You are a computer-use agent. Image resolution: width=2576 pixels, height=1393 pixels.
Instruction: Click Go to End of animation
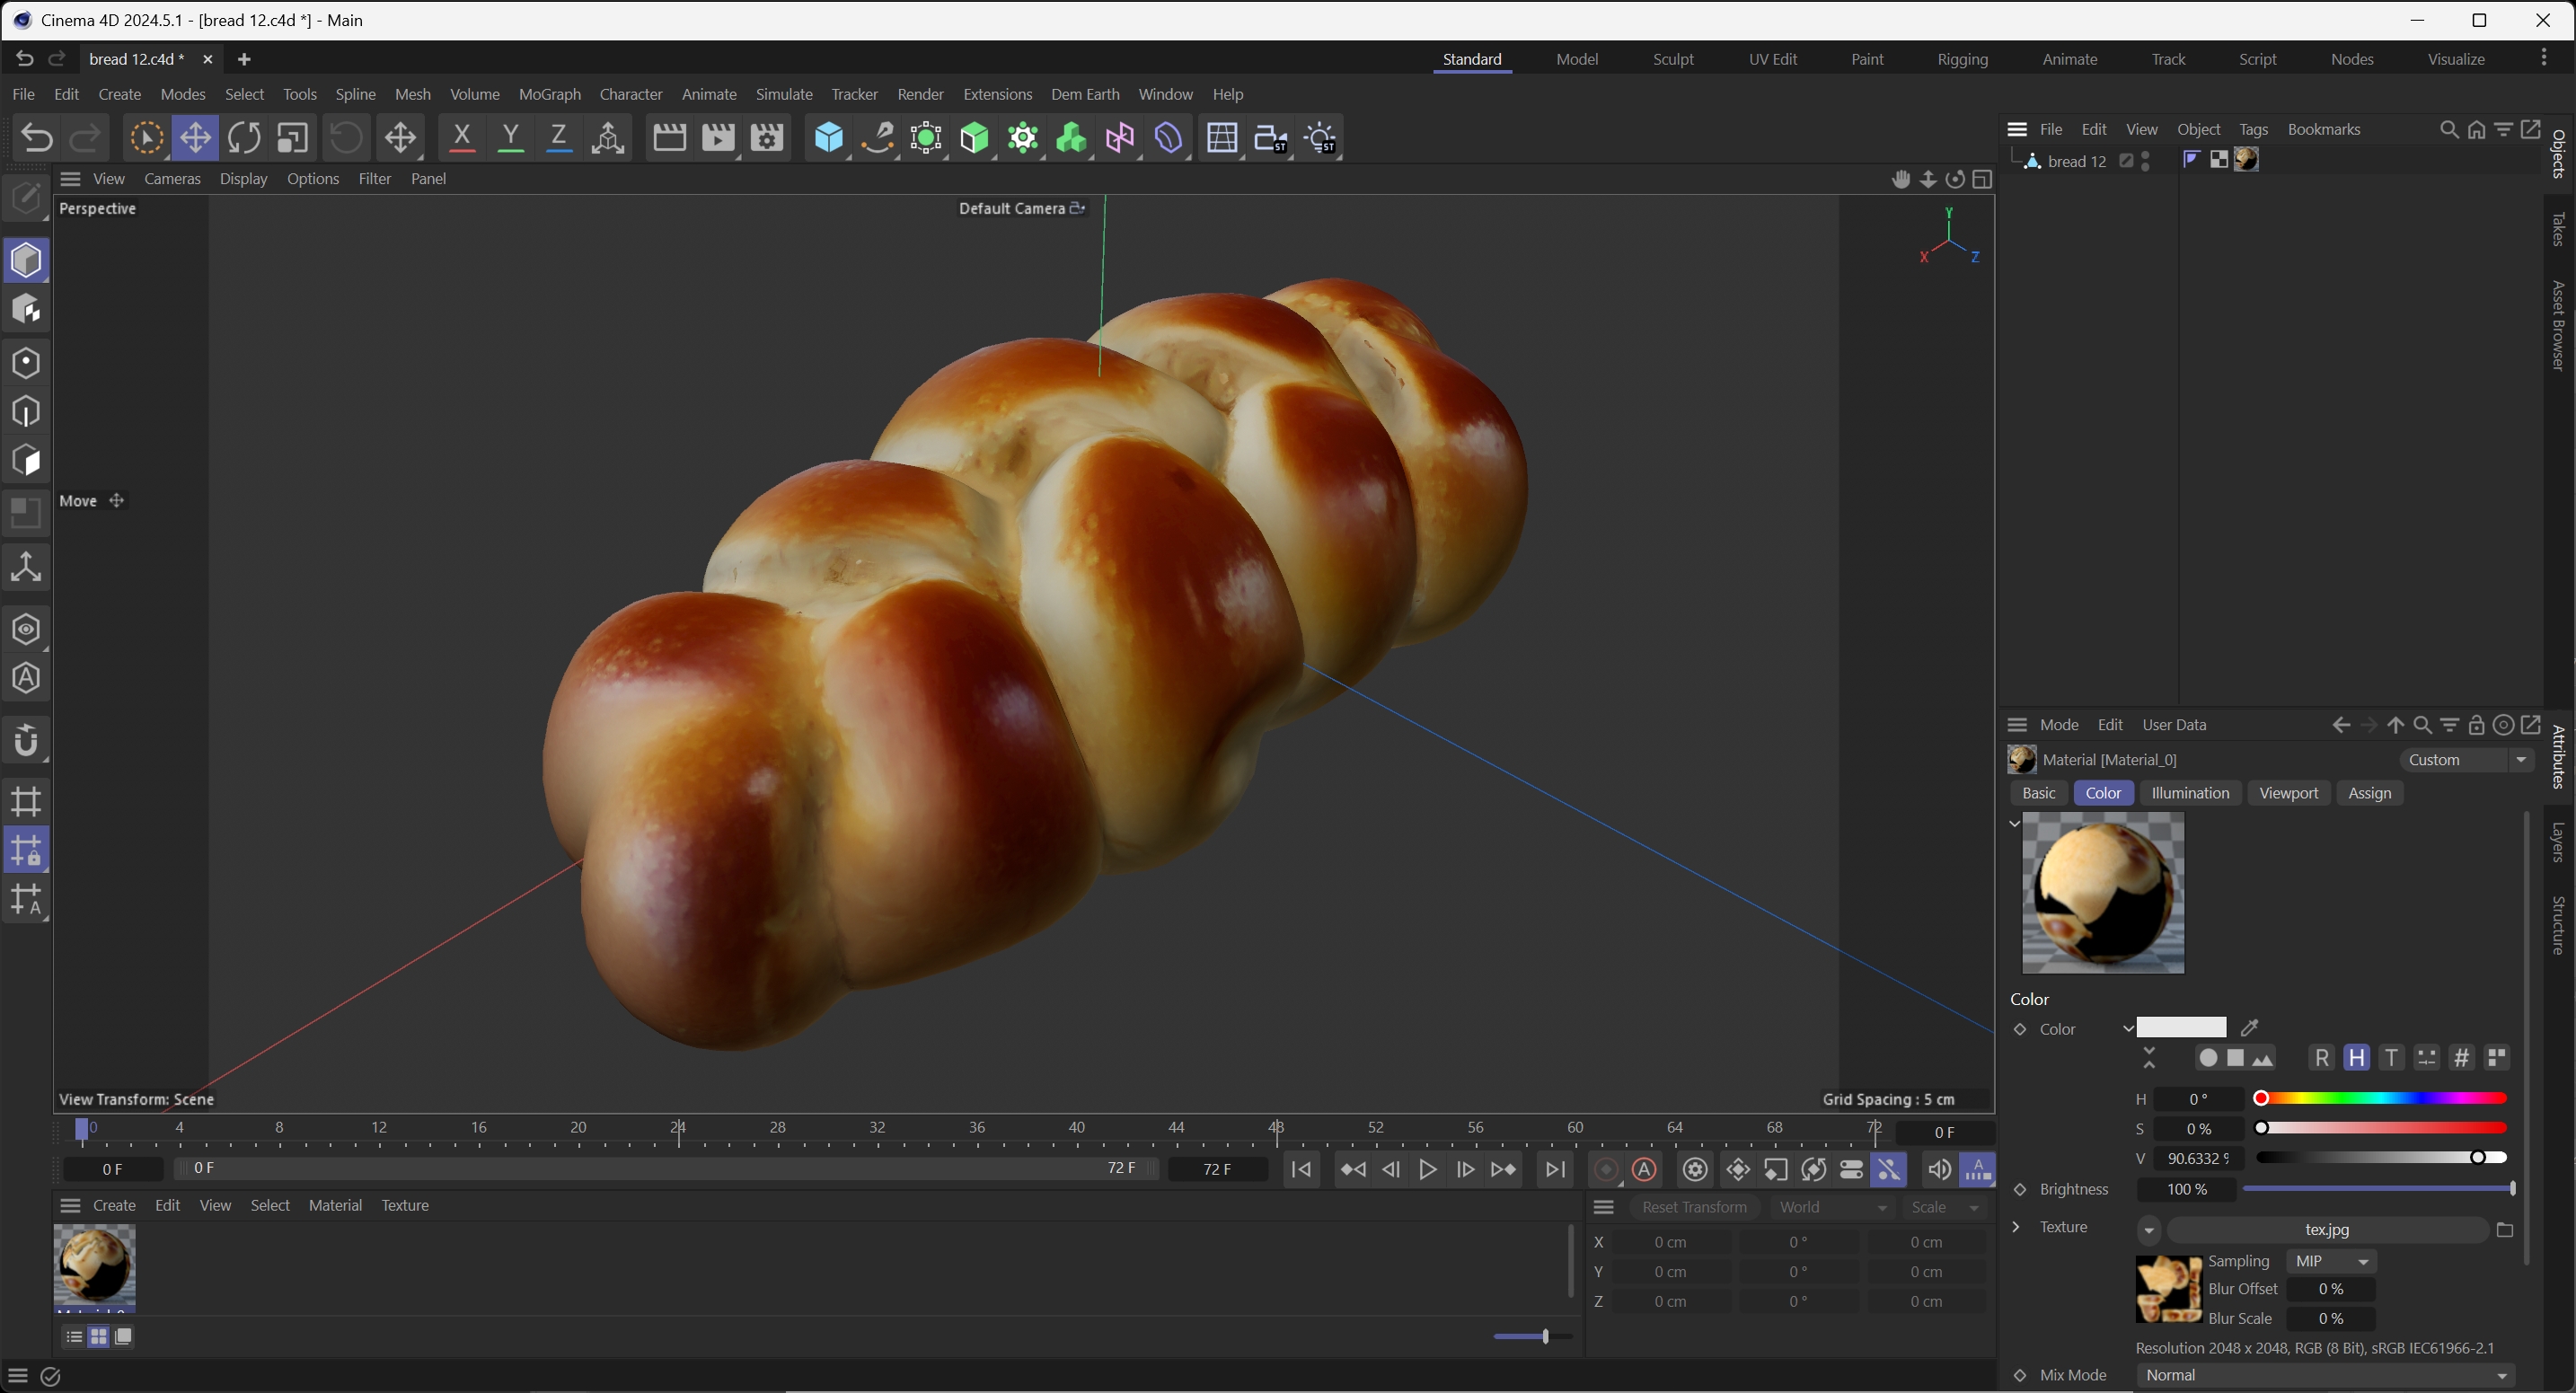pyautogui.click(x=1555, y=1169)
